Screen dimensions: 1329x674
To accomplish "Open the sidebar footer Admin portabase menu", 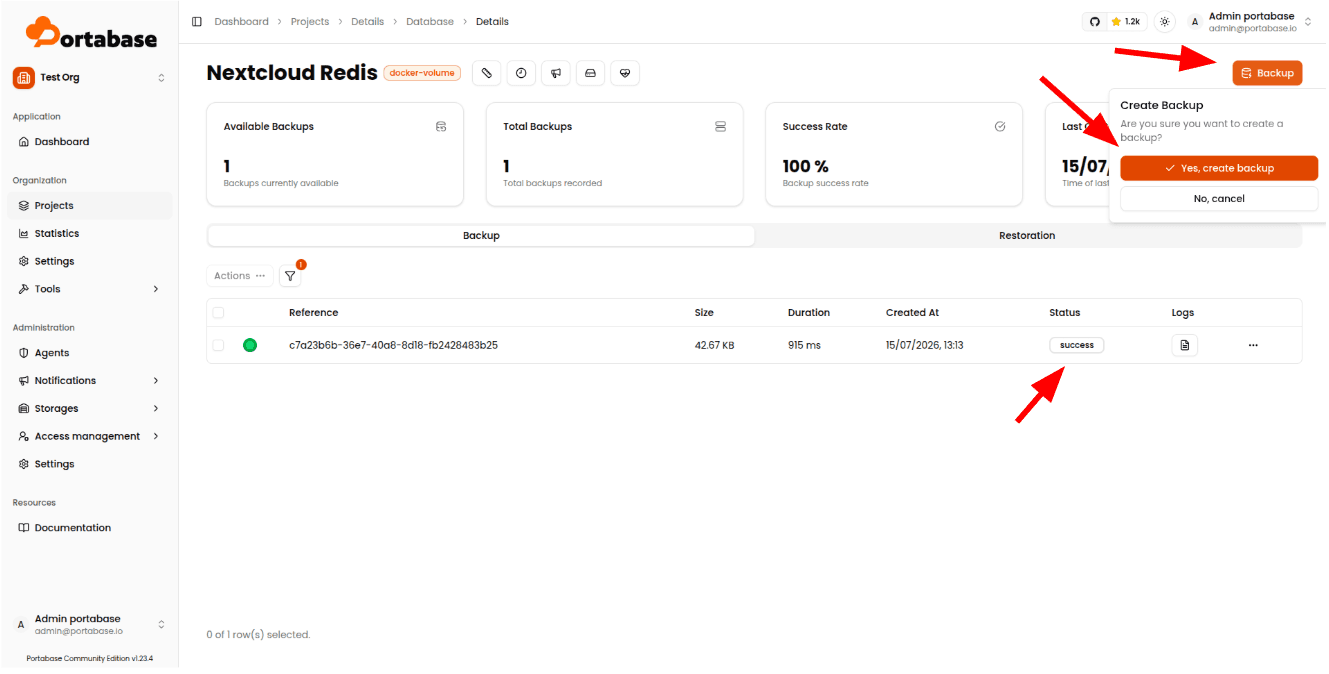I will pos(89,624).
